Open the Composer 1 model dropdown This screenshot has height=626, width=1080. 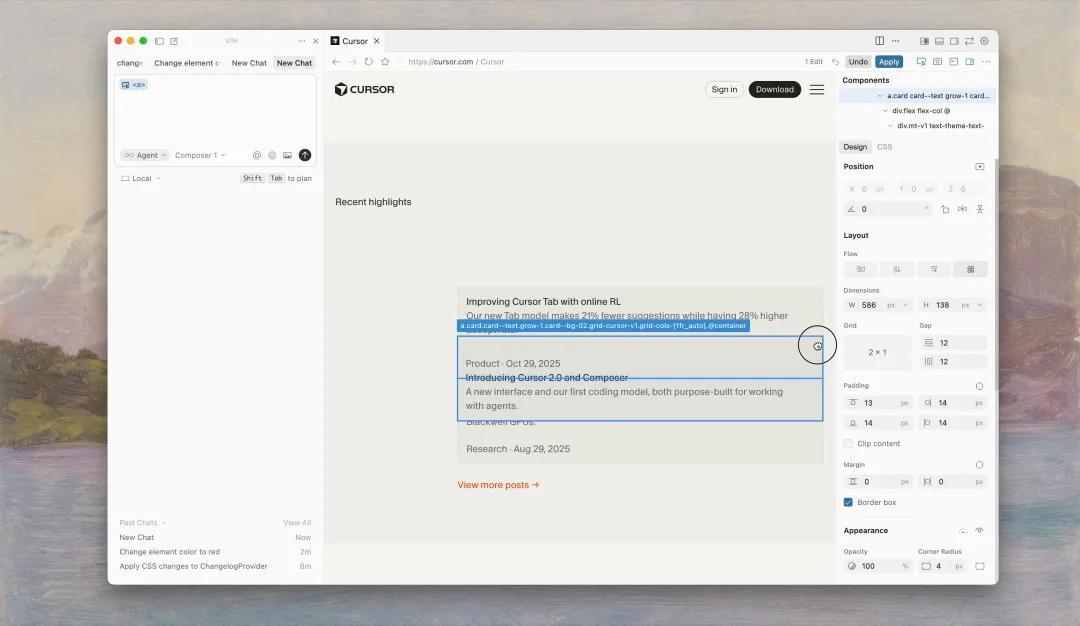coord(200,155)
